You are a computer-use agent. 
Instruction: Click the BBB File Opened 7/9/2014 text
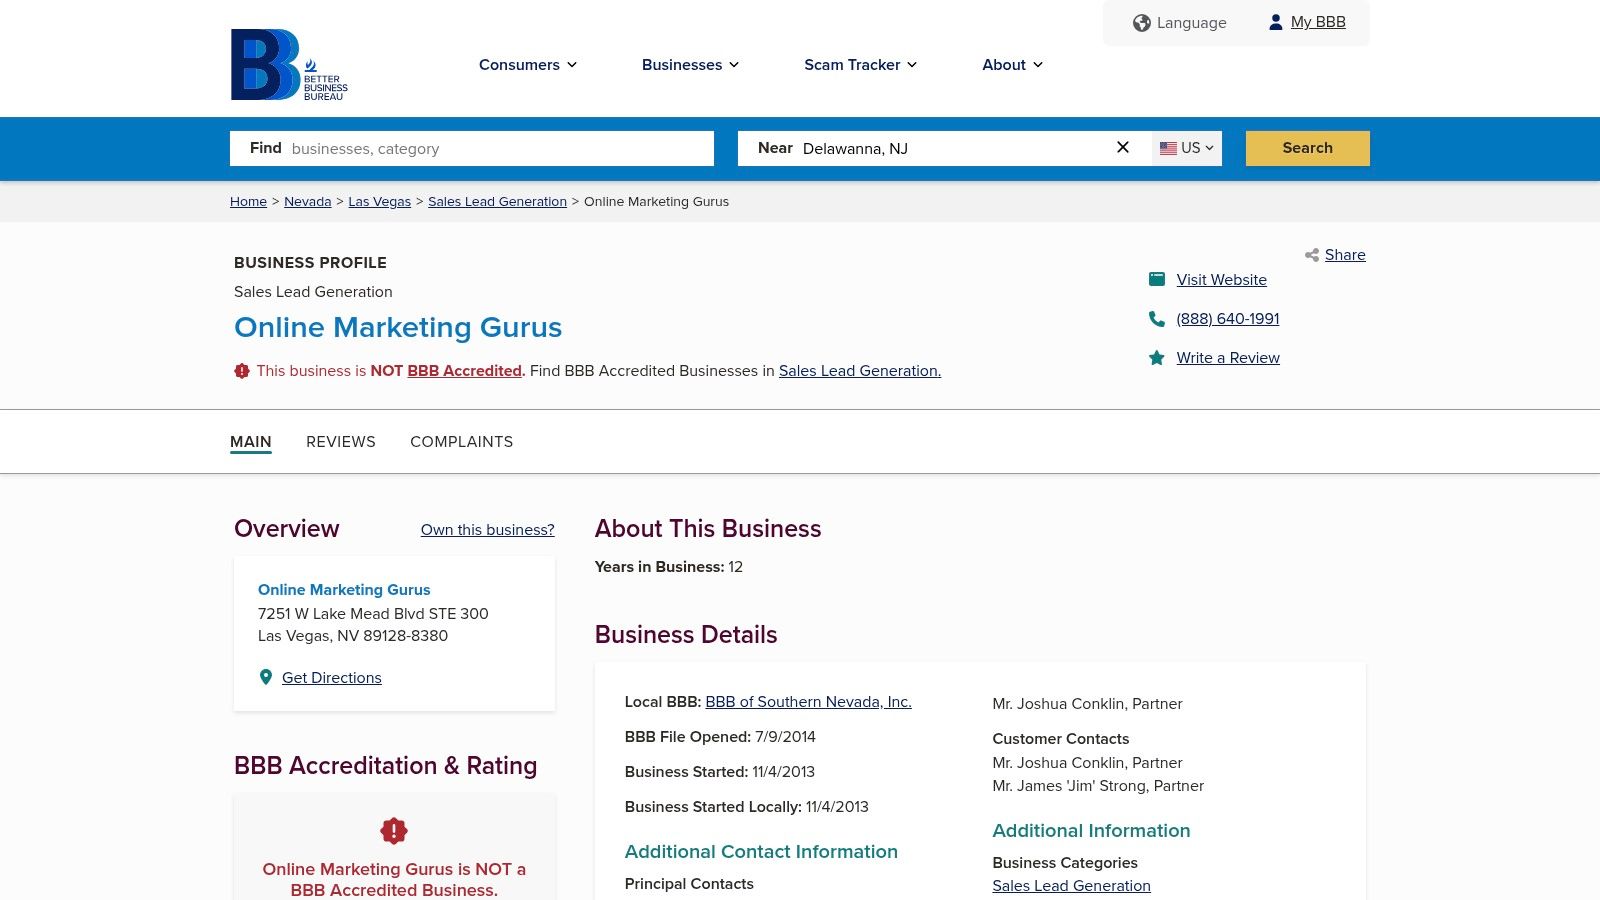[x=720, y=737]
